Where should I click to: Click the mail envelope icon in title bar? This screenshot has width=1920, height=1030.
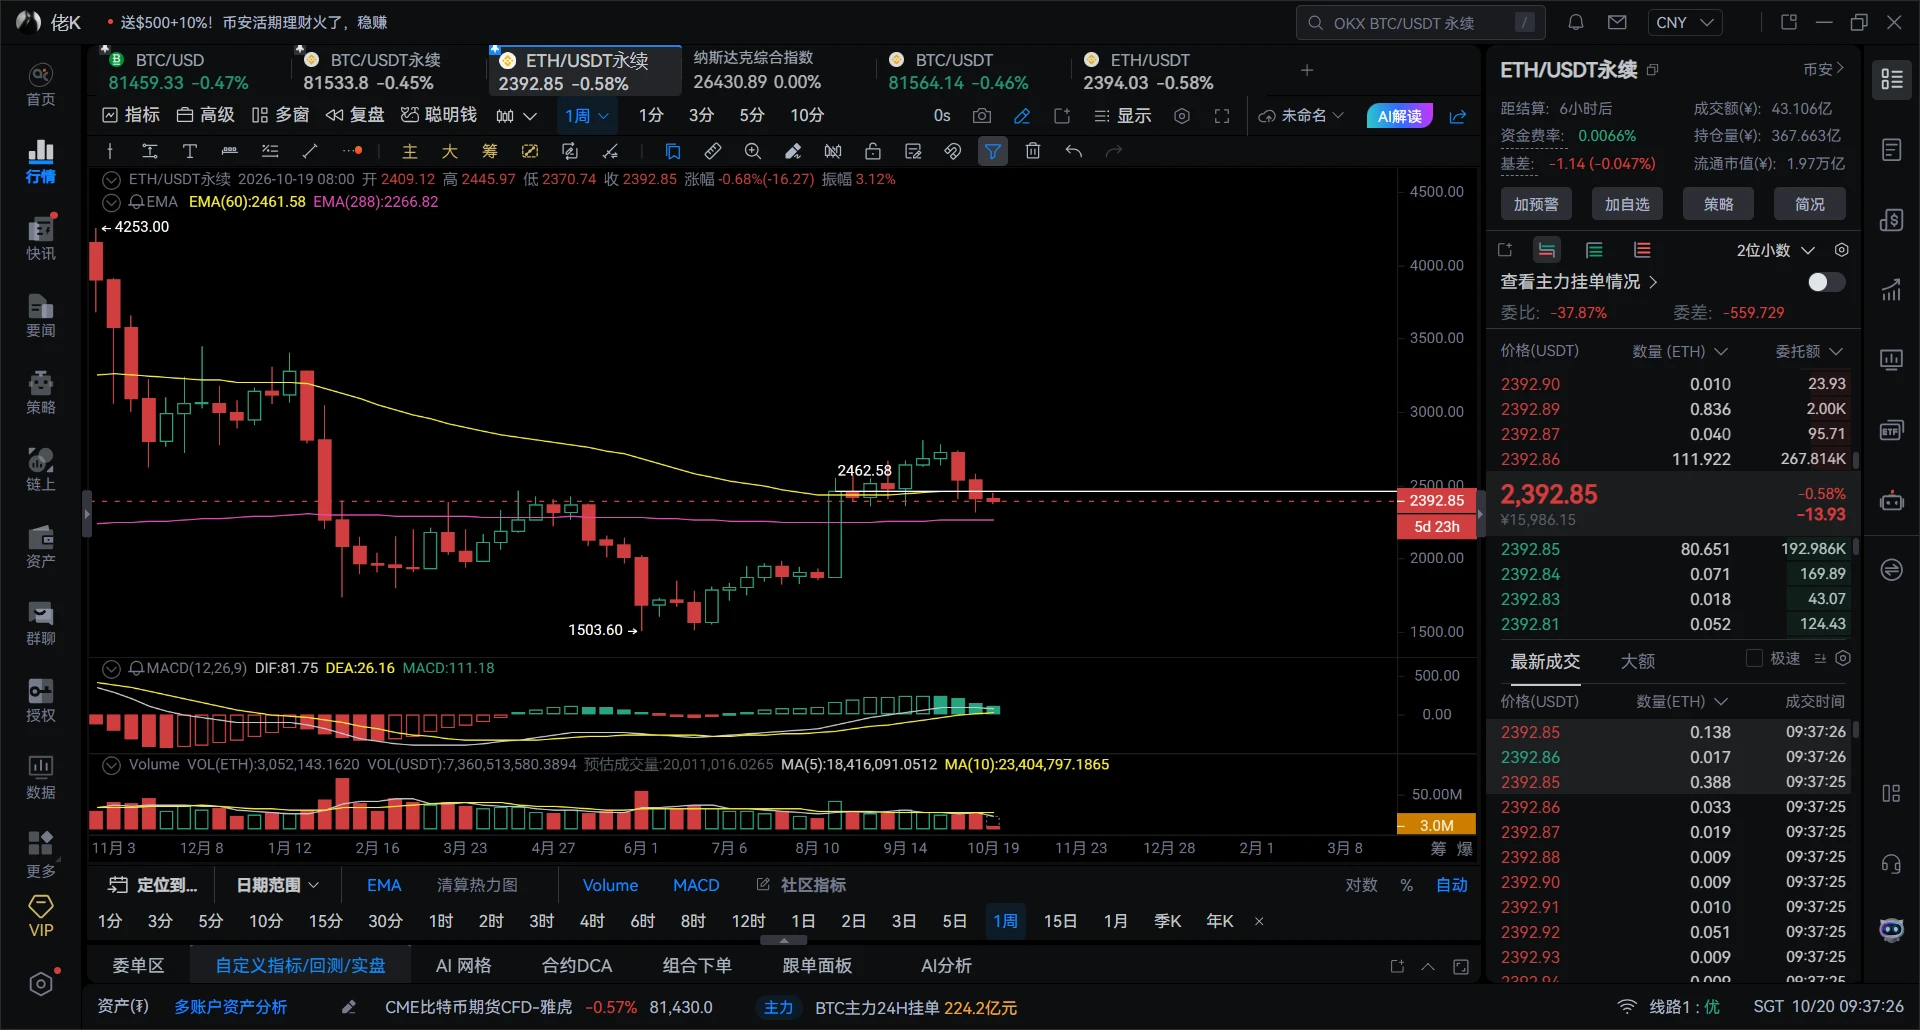(1617, 22)
